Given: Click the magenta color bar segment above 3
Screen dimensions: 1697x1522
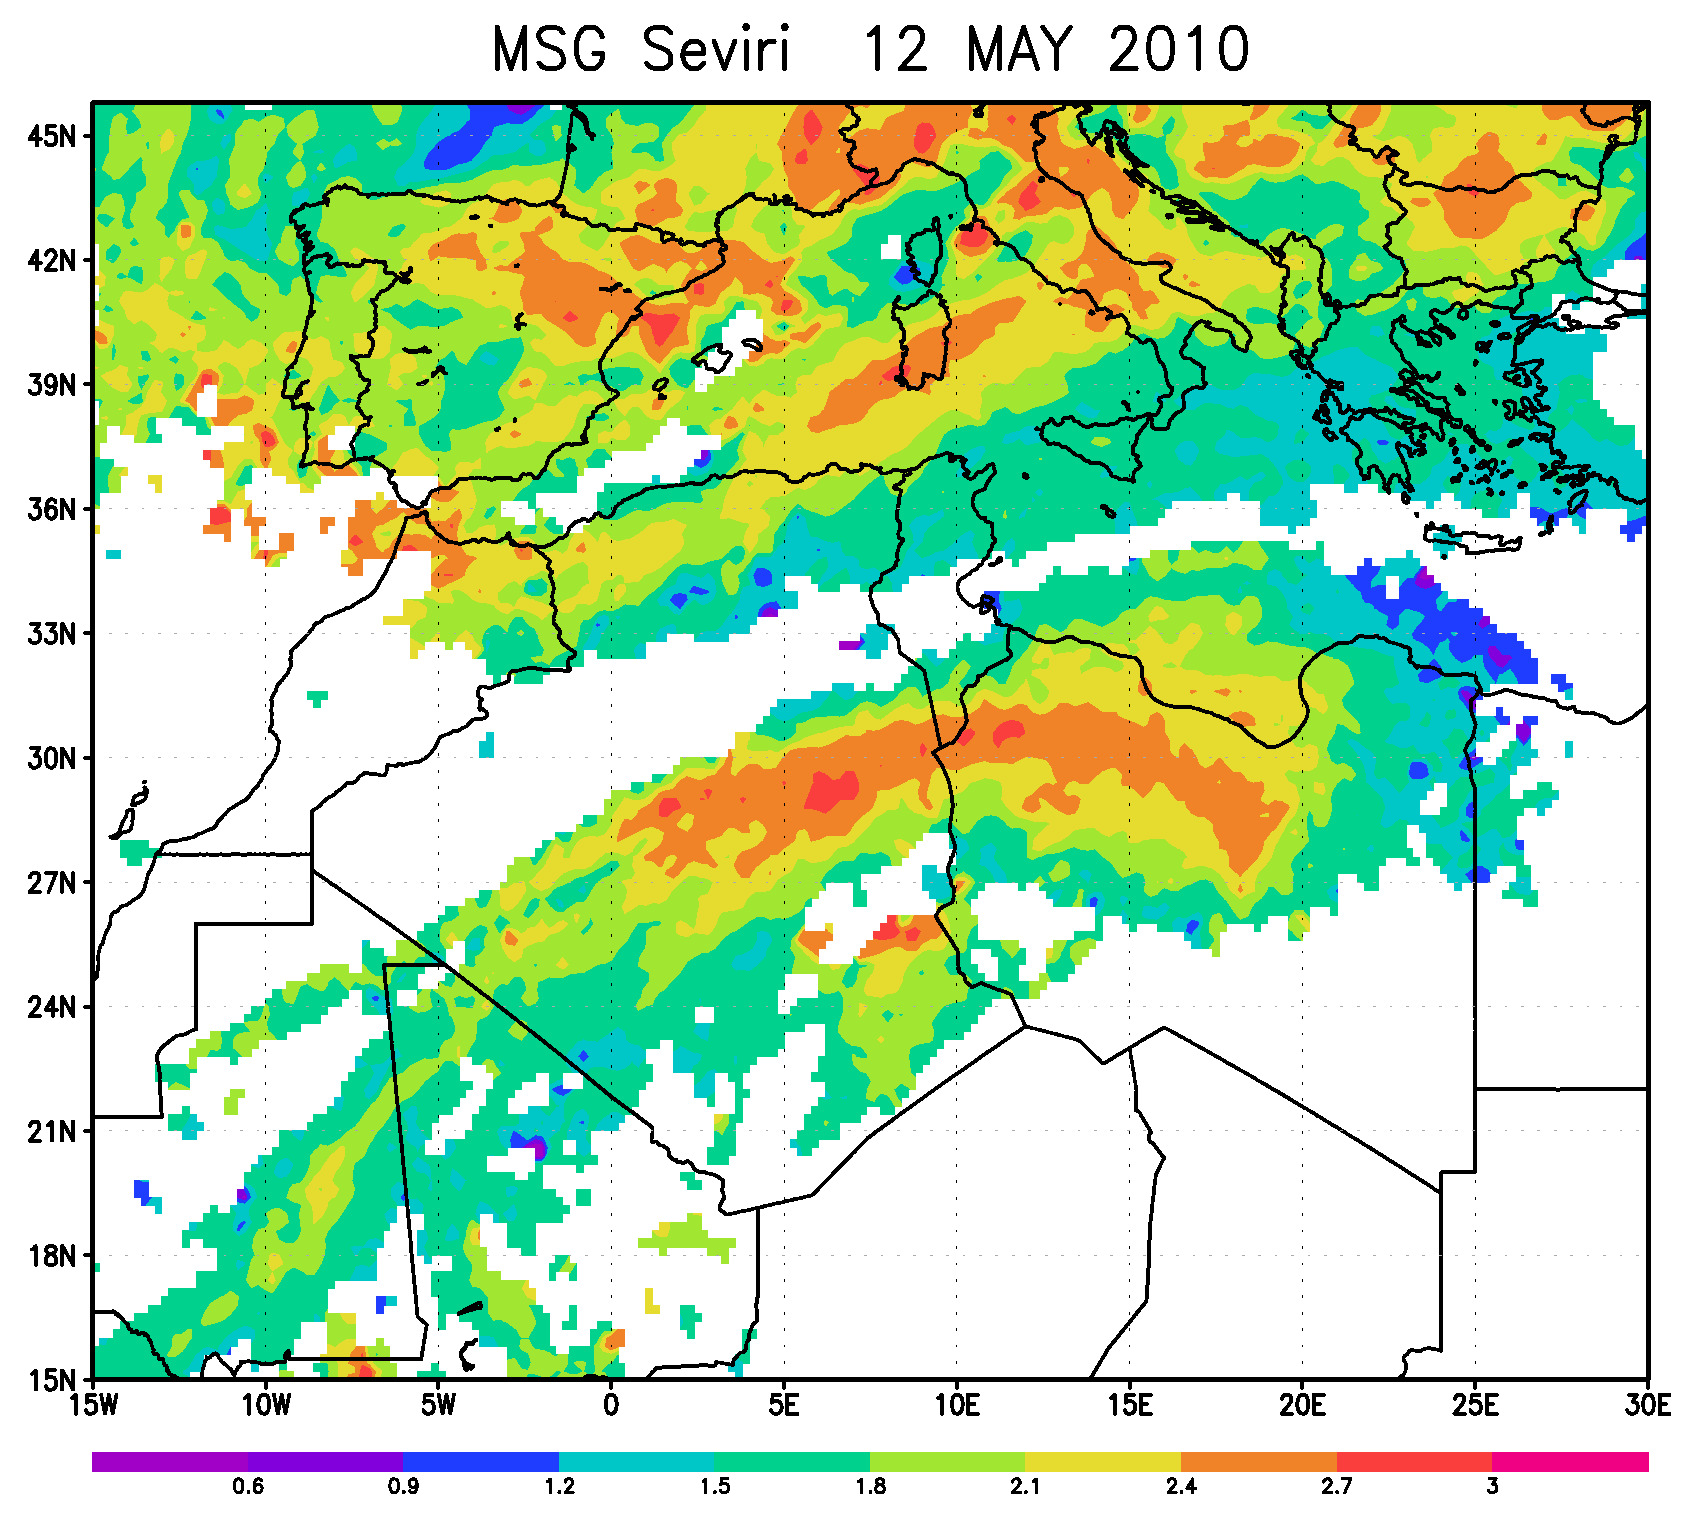Looking at the screenshot, I should tap(1571, 1462).
